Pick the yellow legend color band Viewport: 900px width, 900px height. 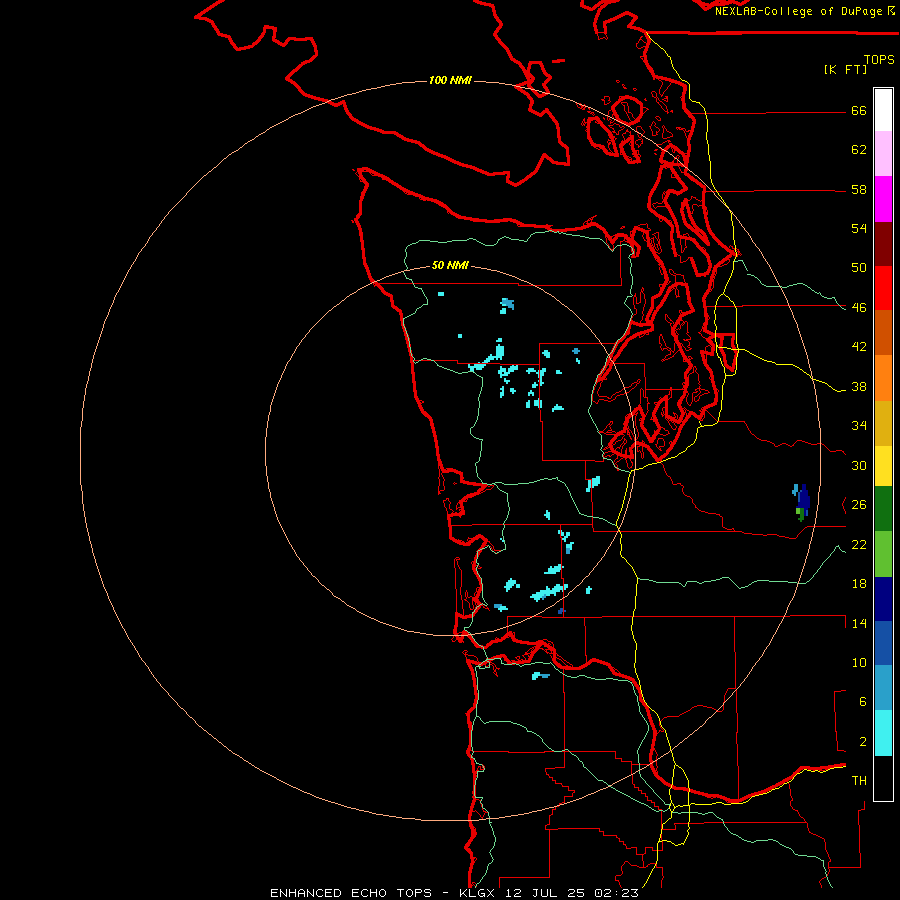tap(883, 466)
